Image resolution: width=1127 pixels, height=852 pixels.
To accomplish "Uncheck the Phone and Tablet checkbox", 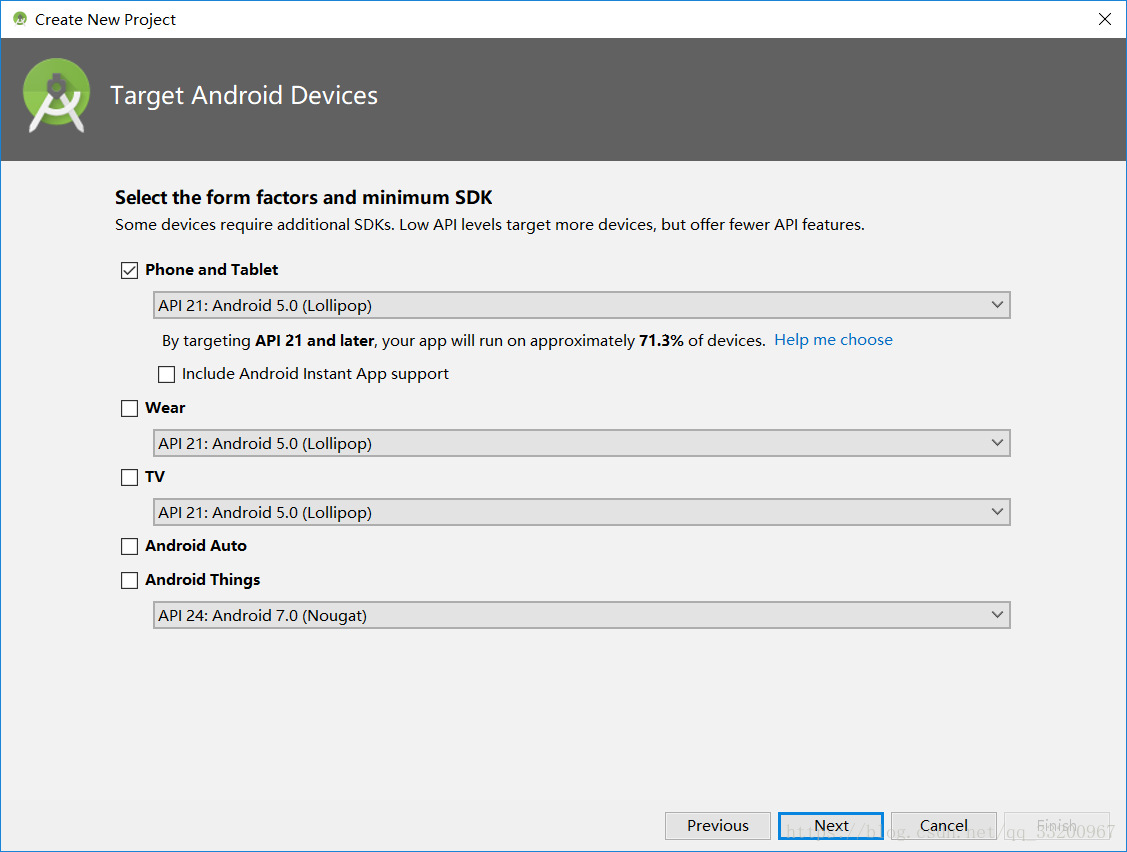I will coord(129,270).
